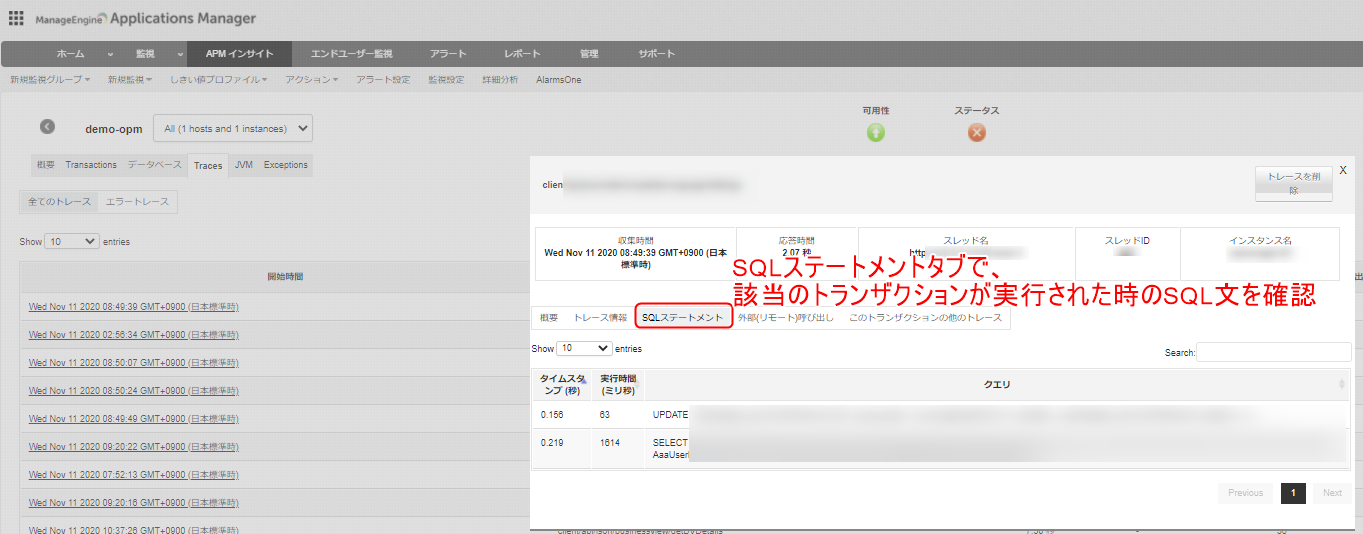Open trace started 02:56:34
This screenshot has height=534, width=1363.
(x=134, y=335)
